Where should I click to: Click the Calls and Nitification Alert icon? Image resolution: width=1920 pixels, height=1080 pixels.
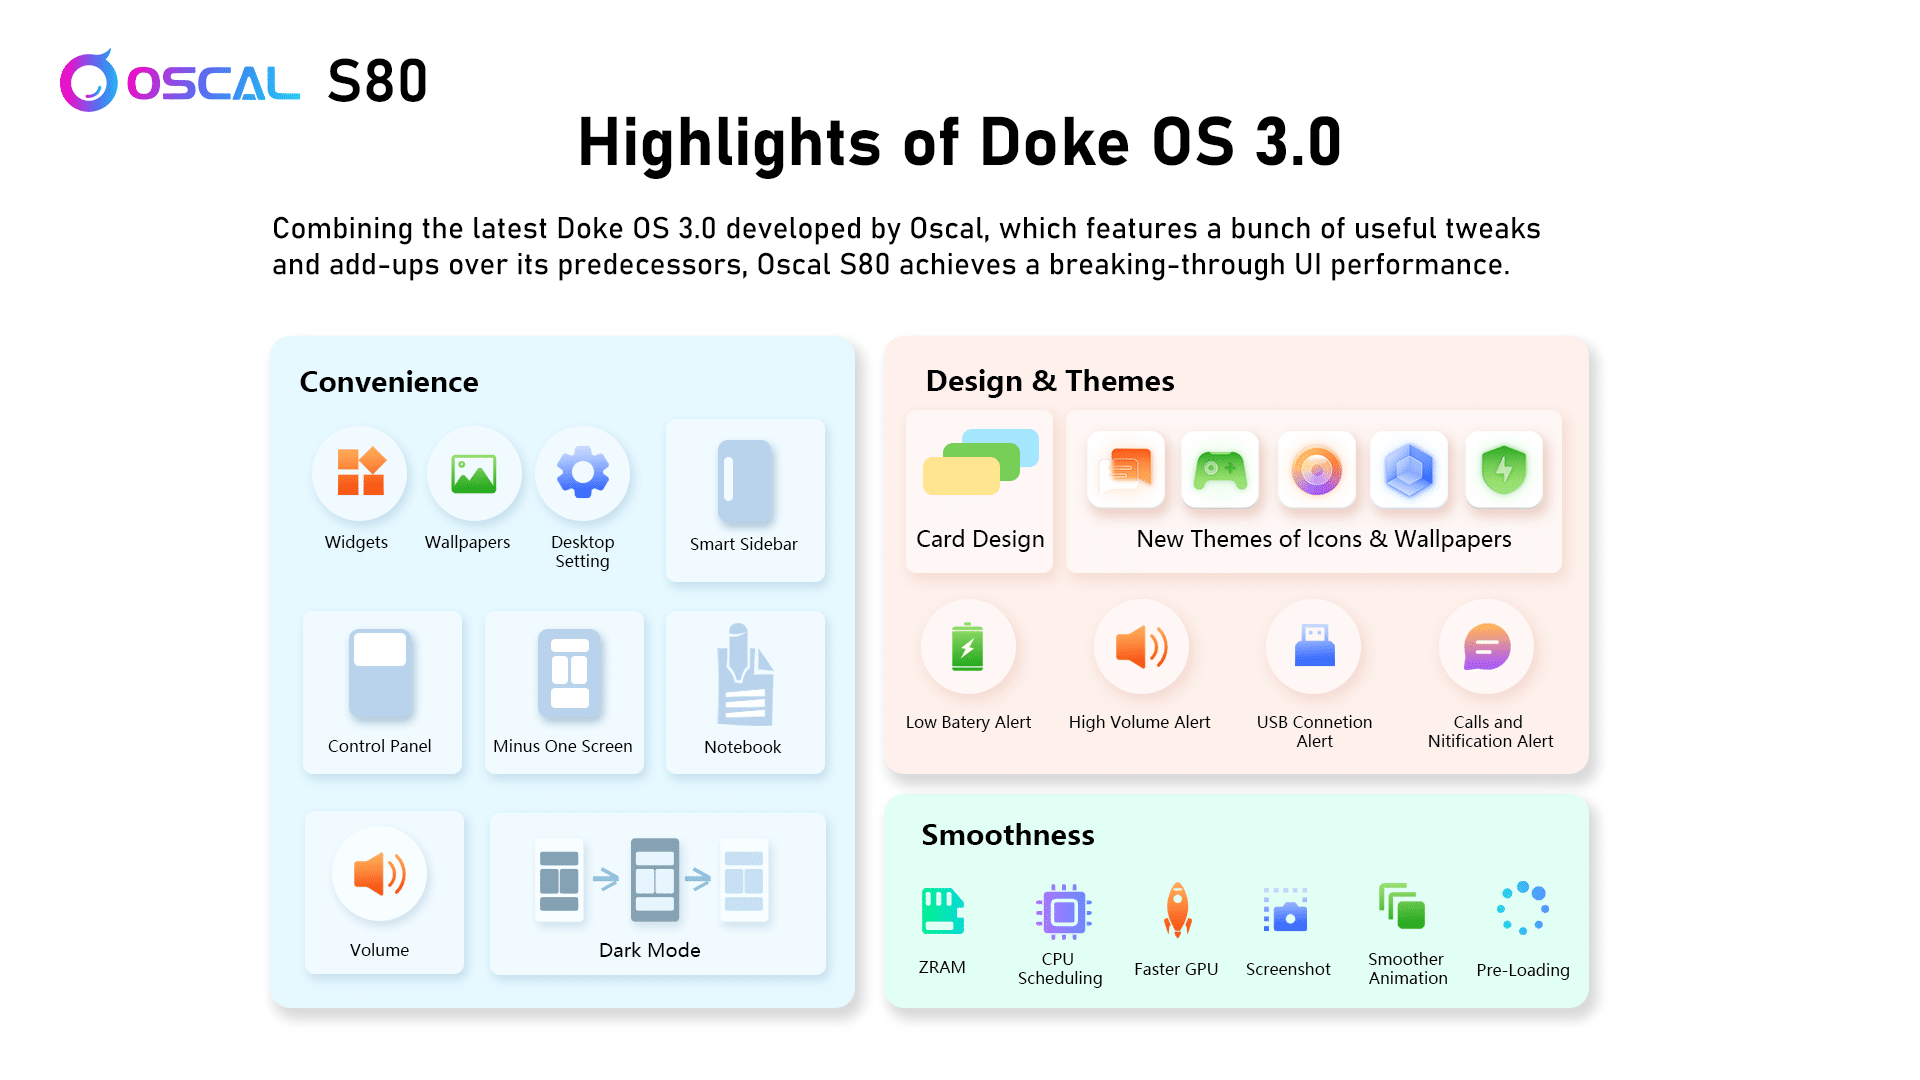click(x=1487, y=647)
